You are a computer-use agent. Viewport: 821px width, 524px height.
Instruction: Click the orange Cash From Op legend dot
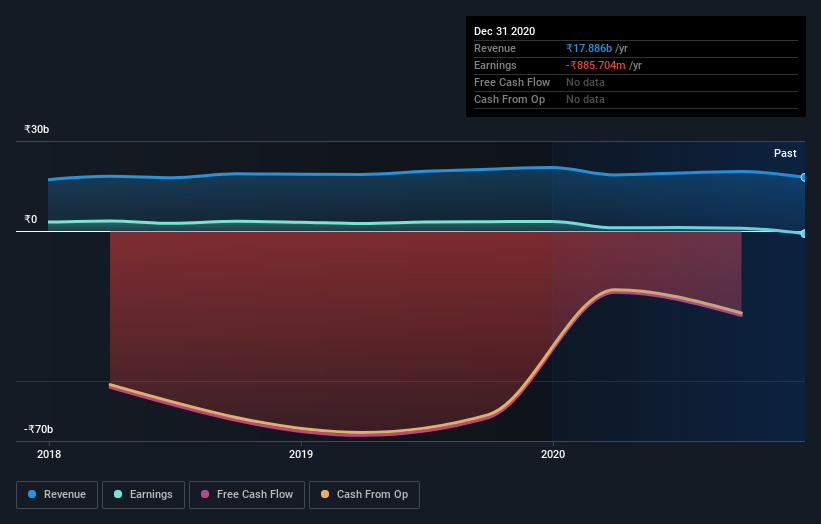point(325,494)
